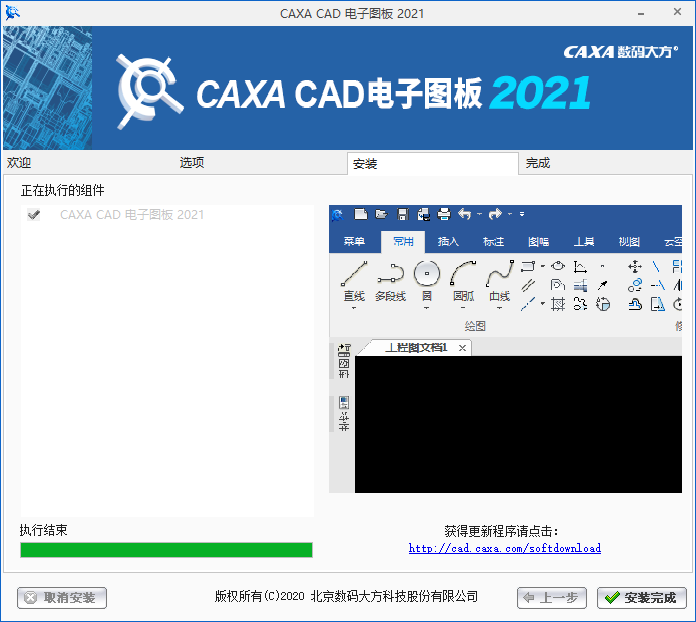Open the cad.caxa.com softdownload link
Viewport: 696px width, 622px height.
[505, 548]
